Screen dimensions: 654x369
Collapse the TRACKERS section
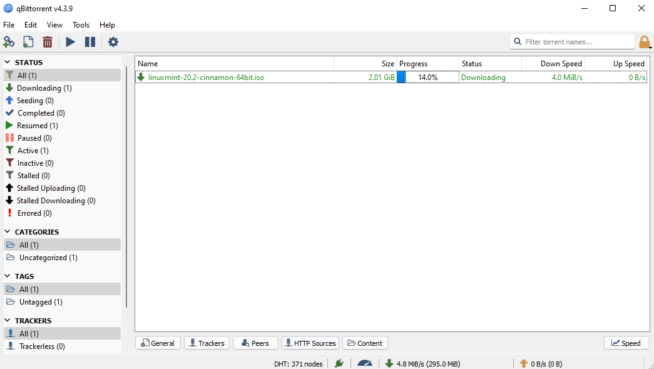(8, 320)
